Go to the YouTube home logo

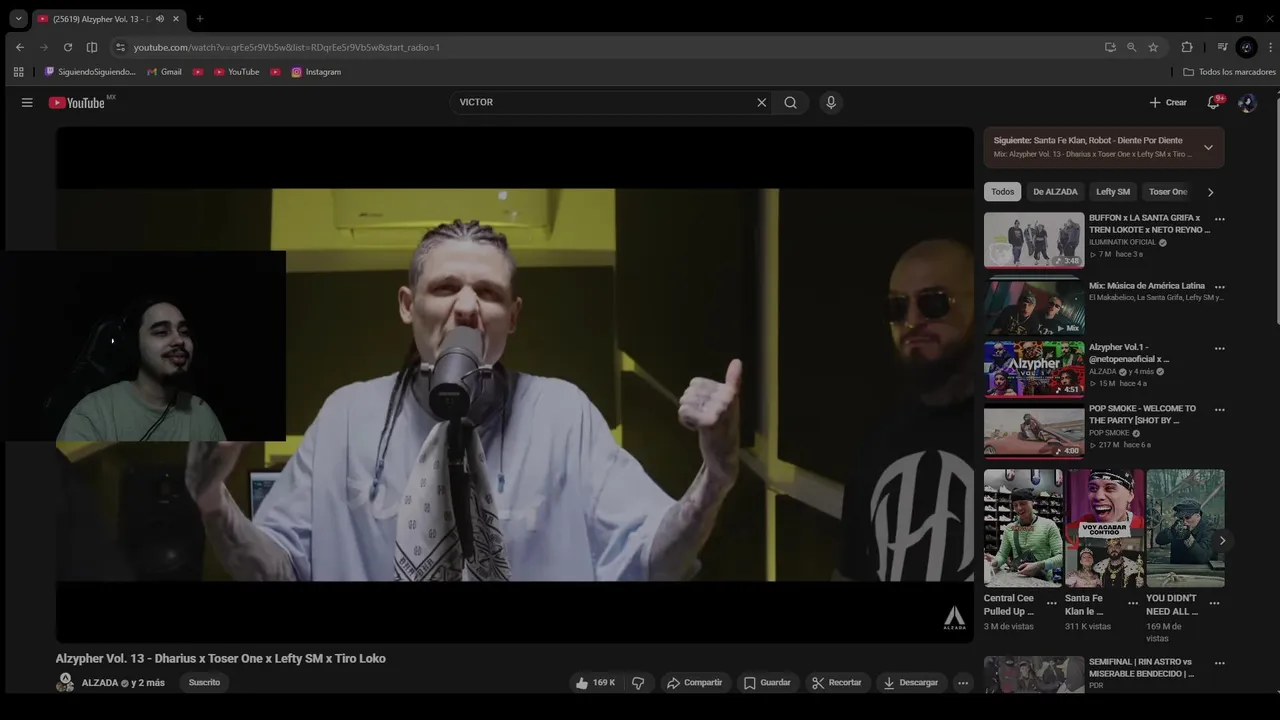point(77,102)
